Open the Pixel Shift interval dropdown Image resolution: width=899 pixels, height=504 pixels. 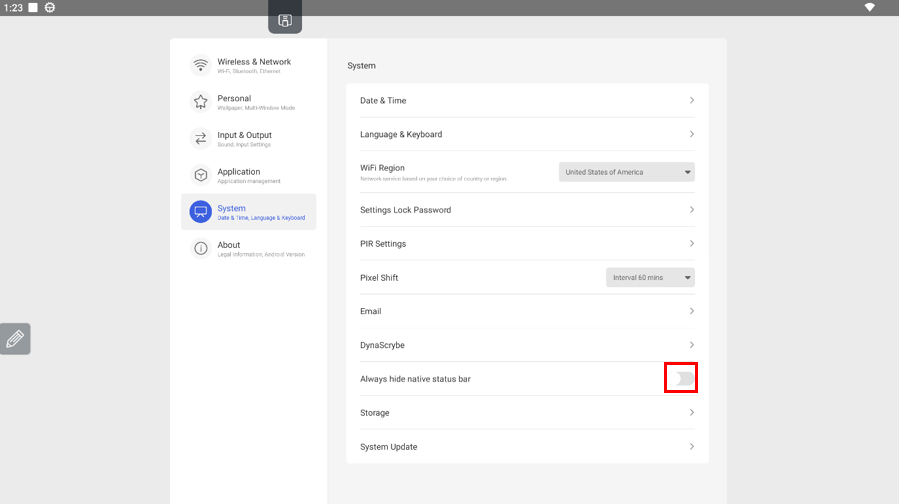[650, 278]
